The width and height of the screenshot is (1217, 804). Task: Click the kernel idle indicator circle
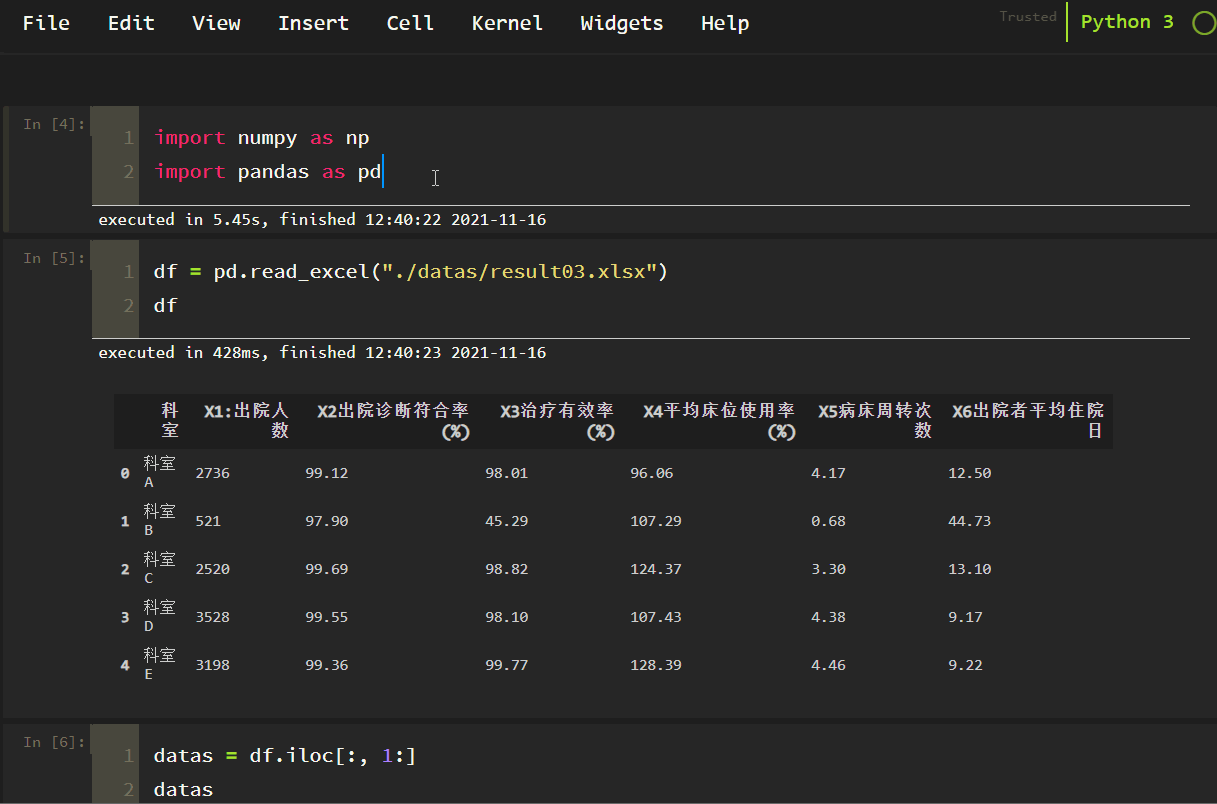coord(1204,23)
